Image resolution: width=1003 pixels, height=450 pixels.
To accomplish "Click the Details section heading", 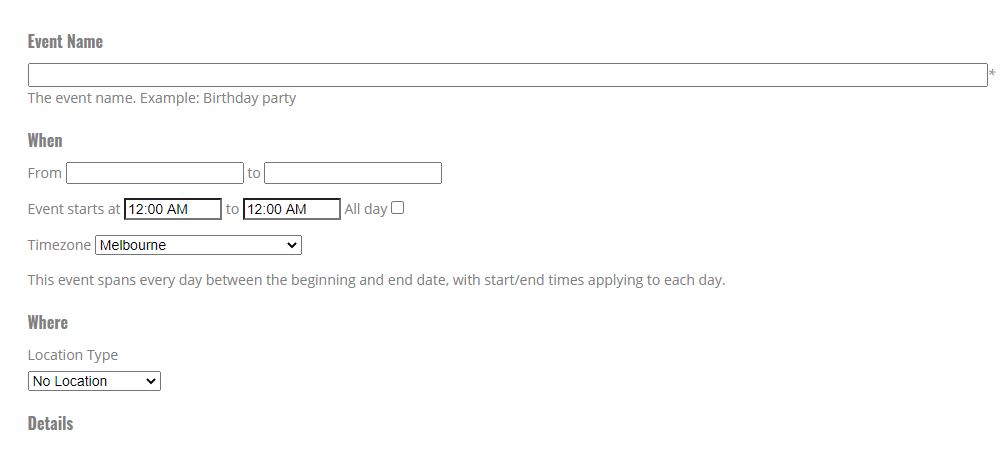I will pos(50,423).
